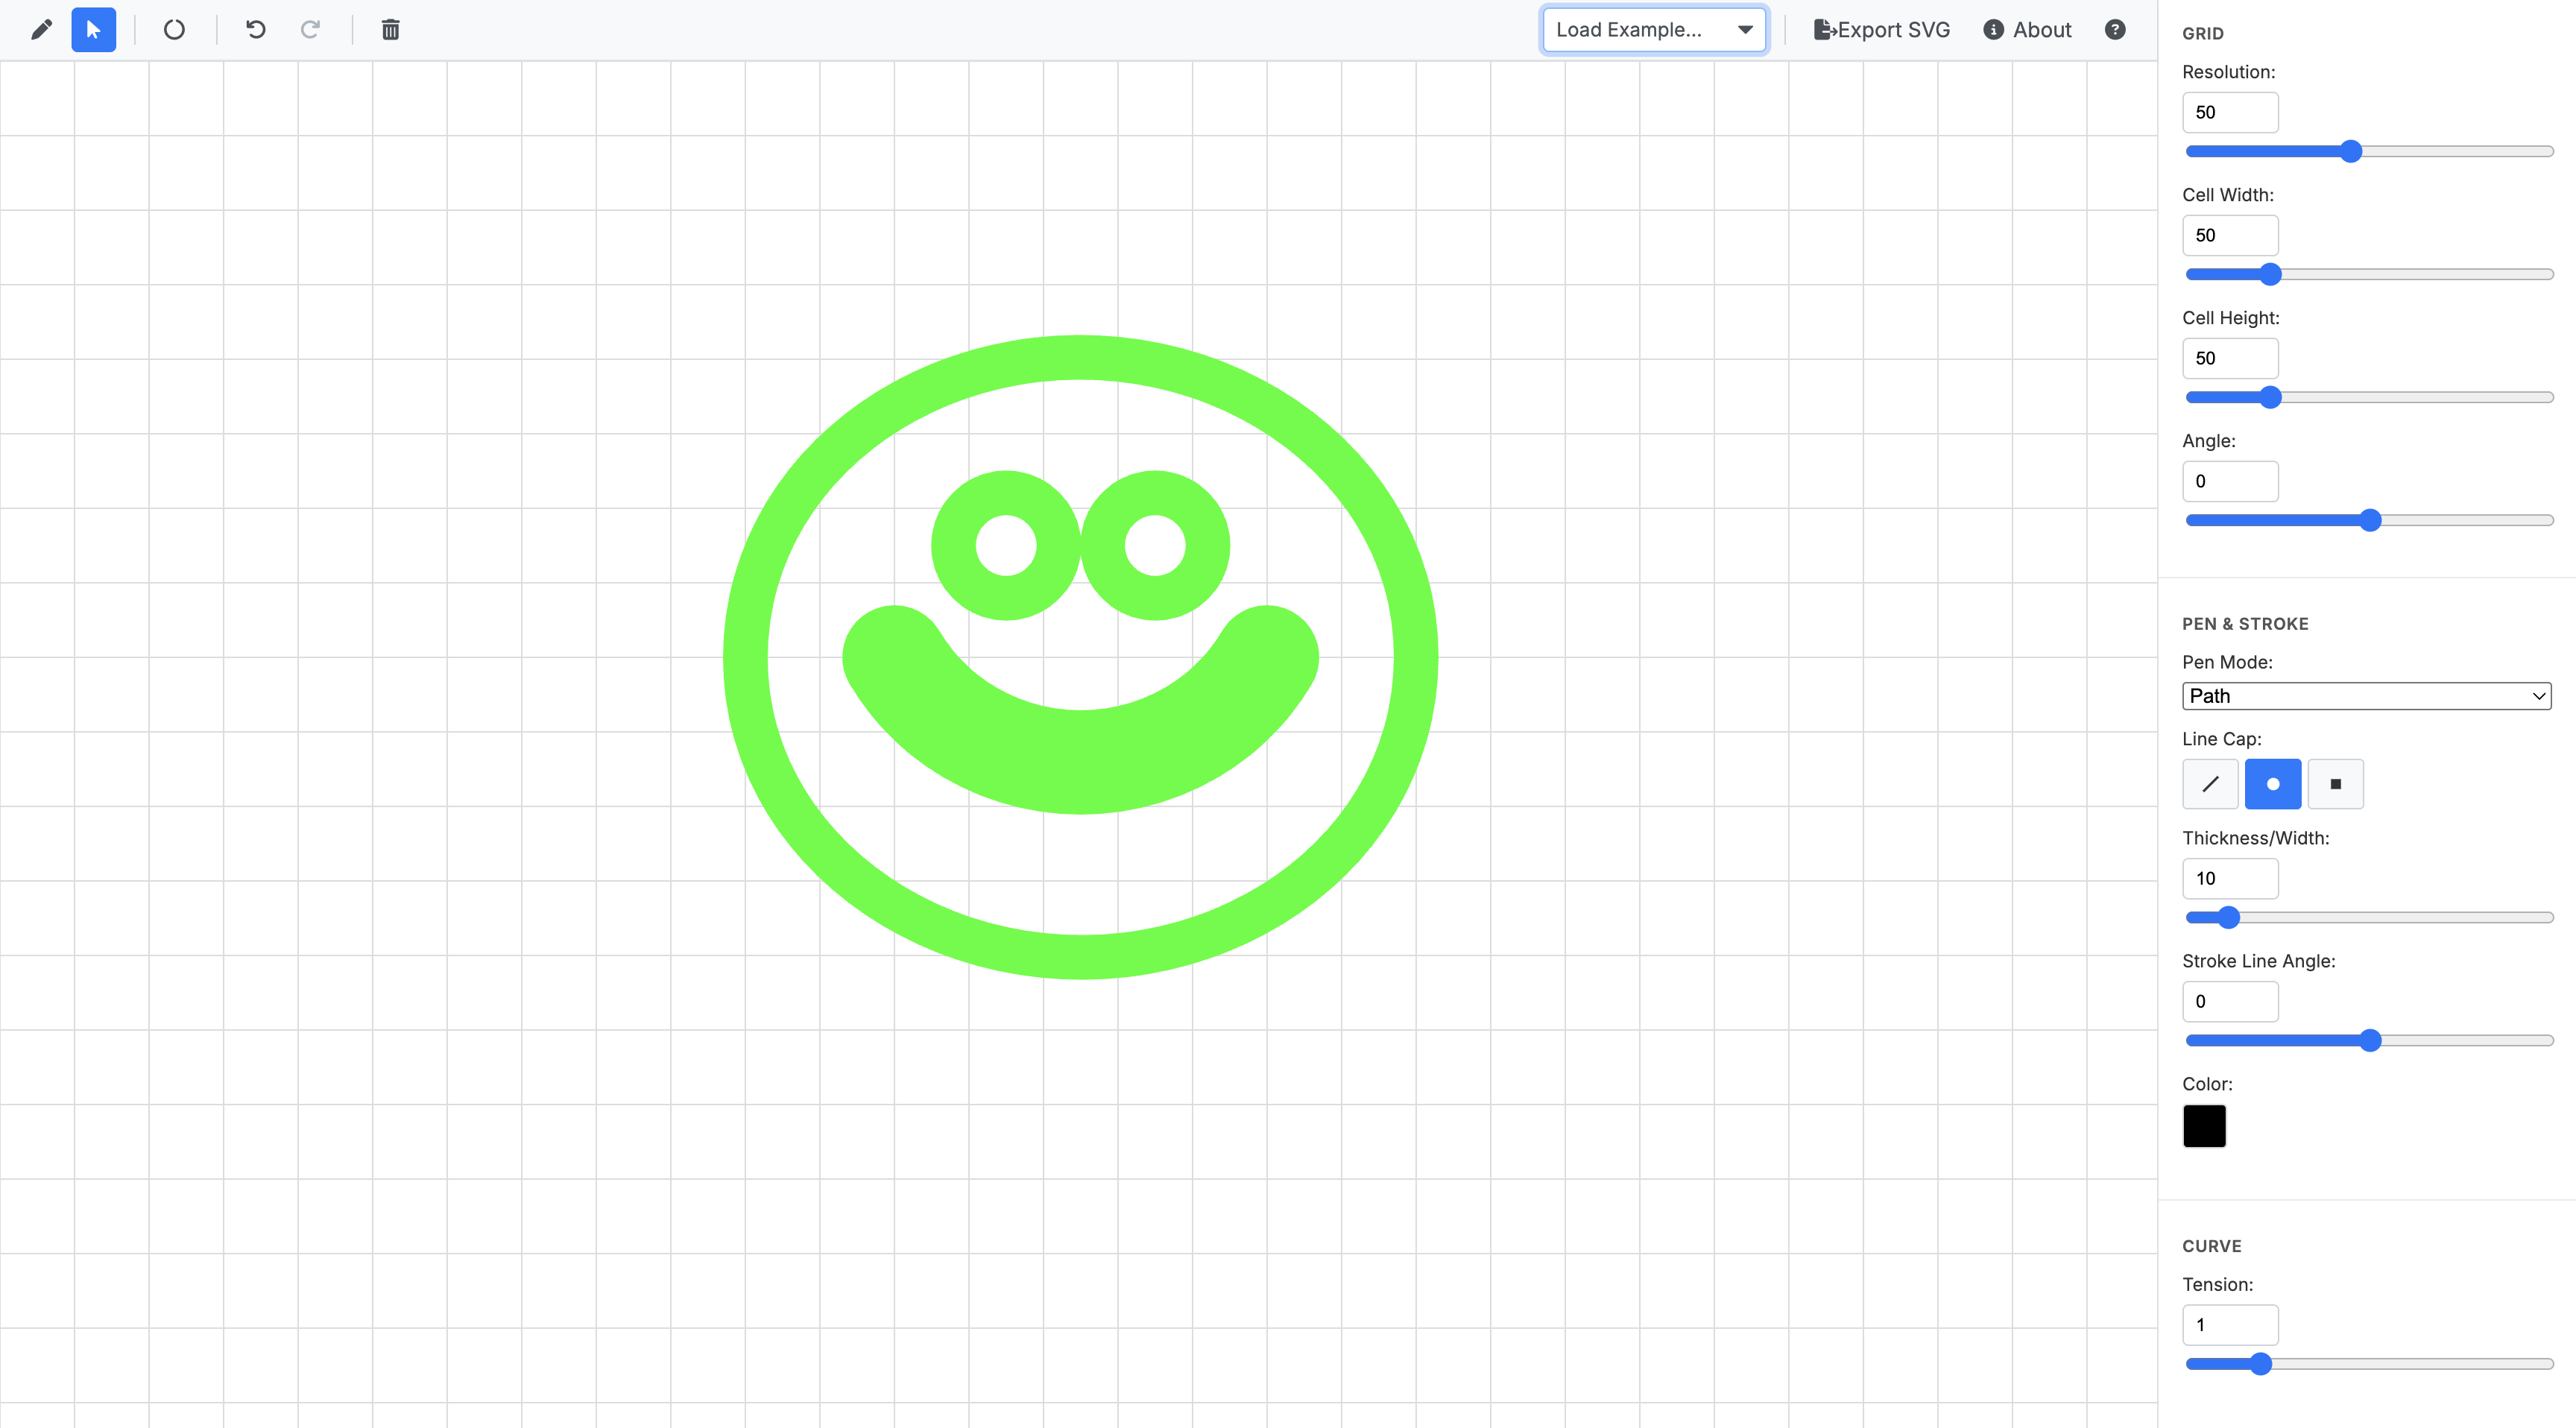Choose the round line cap
2576x1428 pixels.
click(x=2273, y=784)
